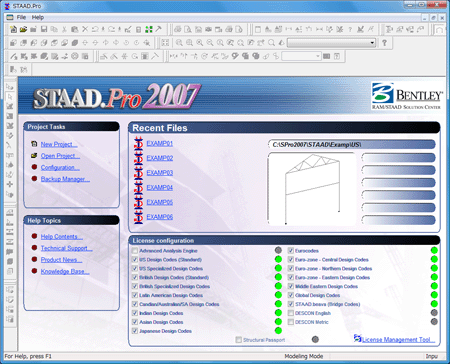The height and width of the screenshot is (364, 450).
Task: Click the Undo arrow icon
Action: (95, 29)
